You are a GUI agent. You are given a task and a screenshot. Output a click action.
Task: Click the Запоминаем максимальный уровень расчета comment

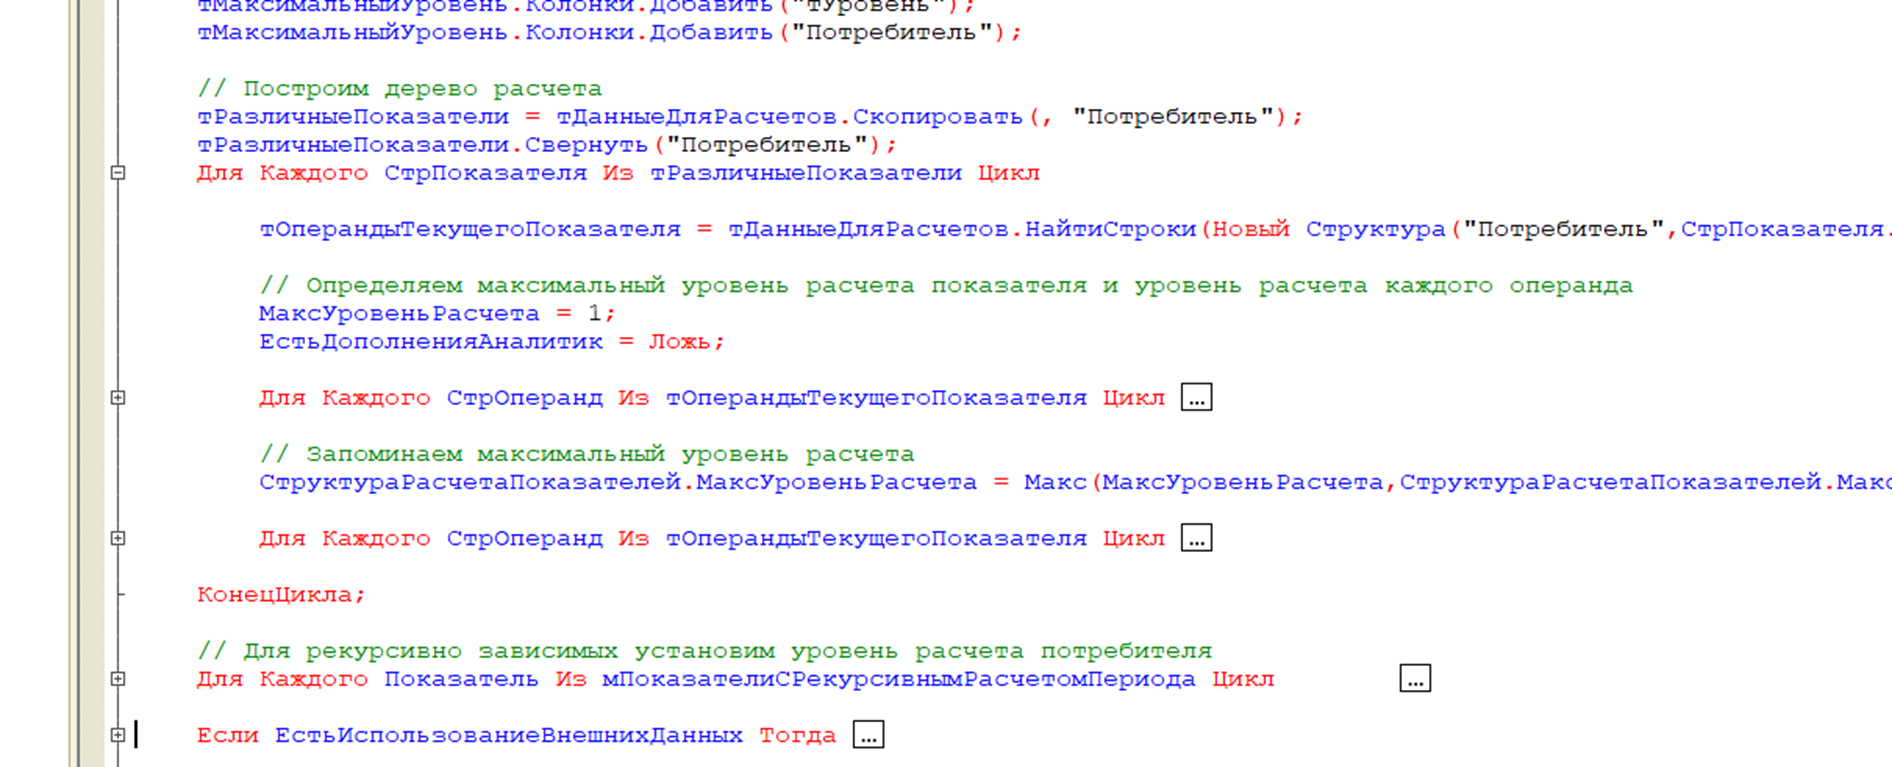pyautogui.click(x=586, y=455)
